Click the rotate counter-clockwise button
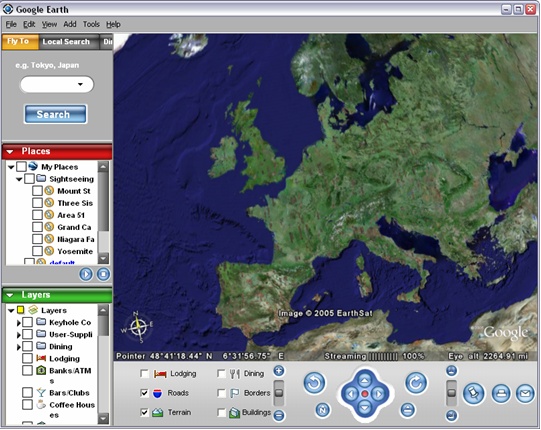The height and width of the screenshot is (430, 541). pyautogui.click(x=314, y=382)
